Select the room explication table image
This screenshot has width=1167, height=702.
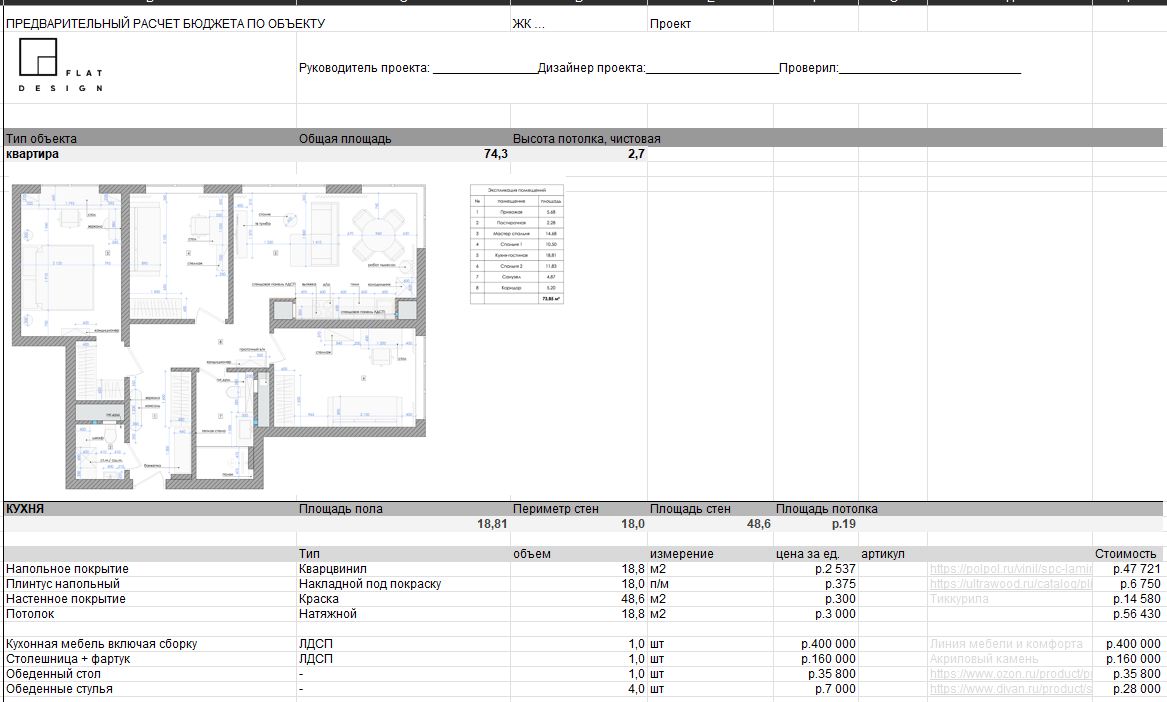coord(517,244)
